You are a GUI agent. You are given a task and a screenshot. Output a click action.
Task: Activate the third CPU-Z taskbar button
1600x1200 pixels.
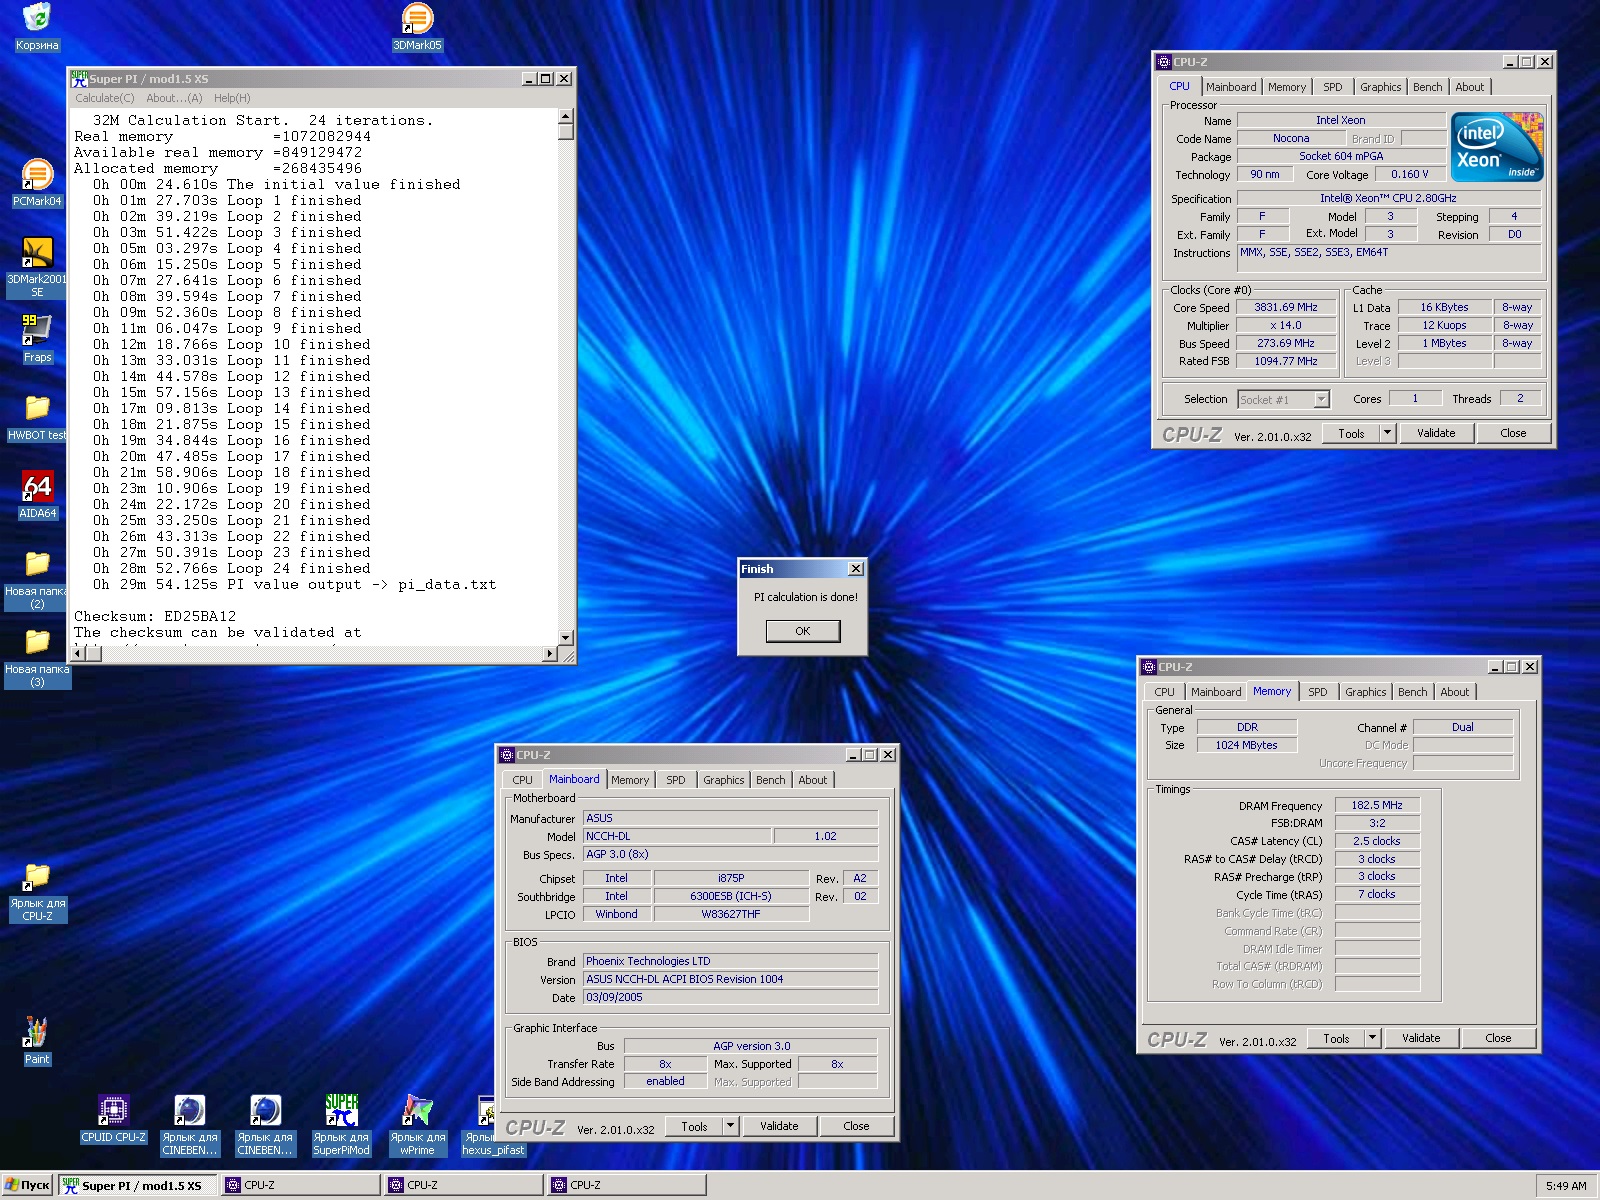pos(626,1185)
